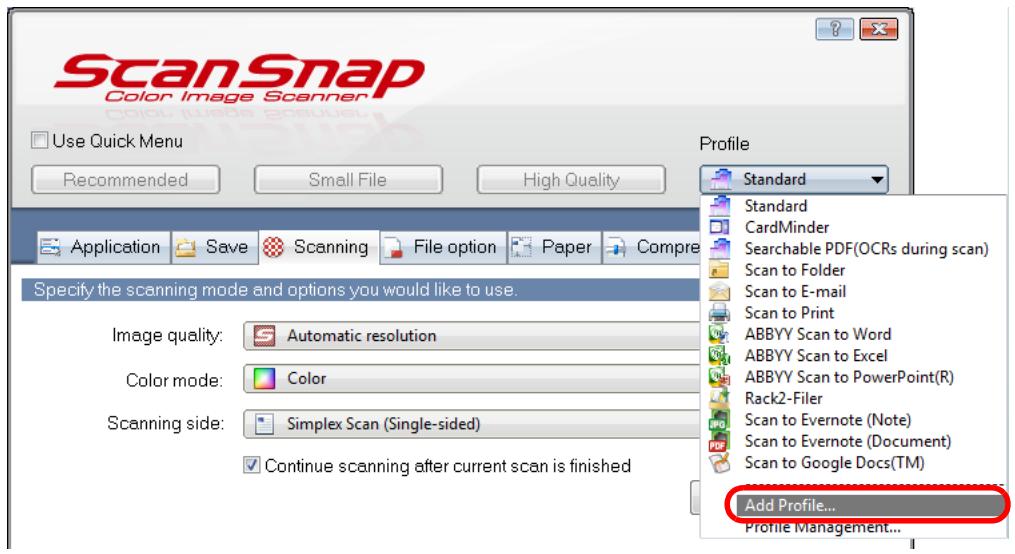Choose Scan to Google Docs(TM) profile

[834, 463]
